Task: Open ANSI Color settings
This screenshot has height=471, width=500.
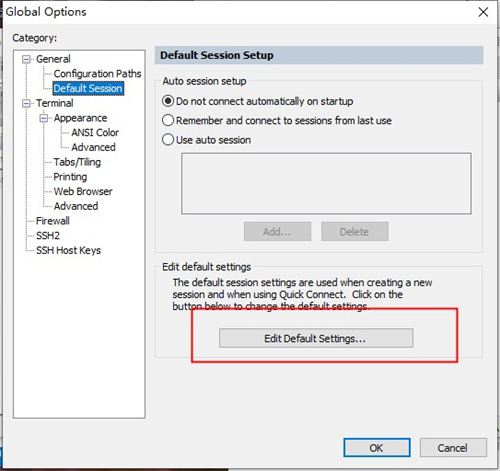Action: [x=95, y=133]
